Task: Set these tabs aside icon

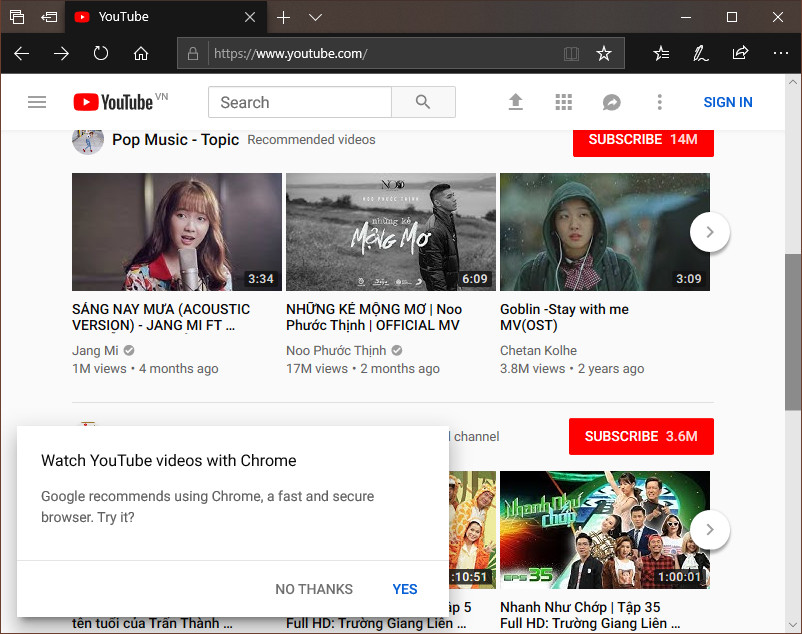Action: pyautogui.click(x=49, y=17)
